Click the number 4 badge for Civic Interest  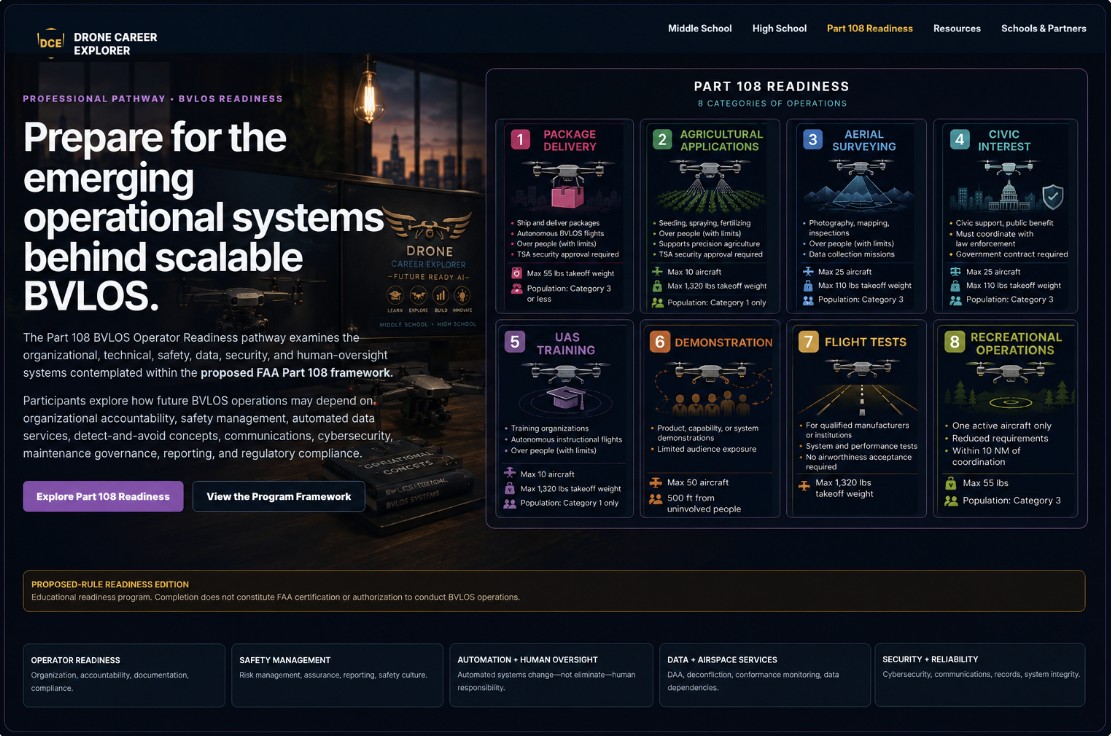point(959,139)
